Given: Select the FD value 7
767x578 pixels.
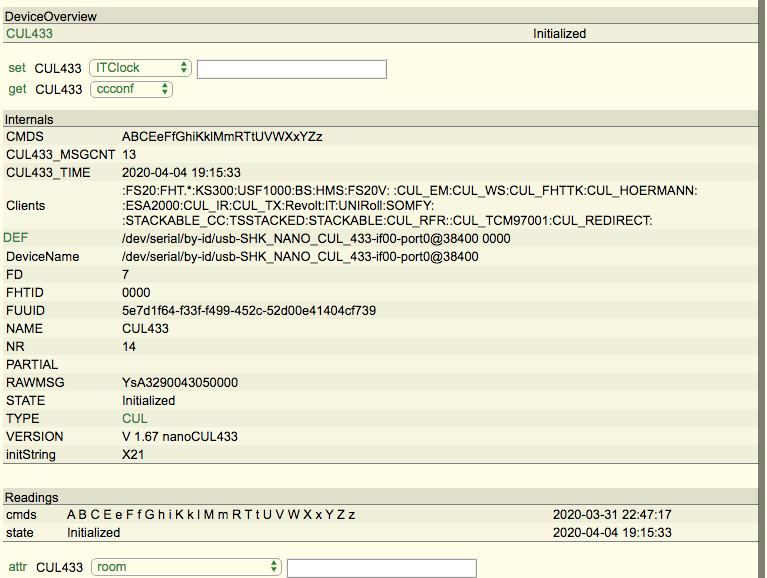Looking at the screenshot, I should (126, 275).
